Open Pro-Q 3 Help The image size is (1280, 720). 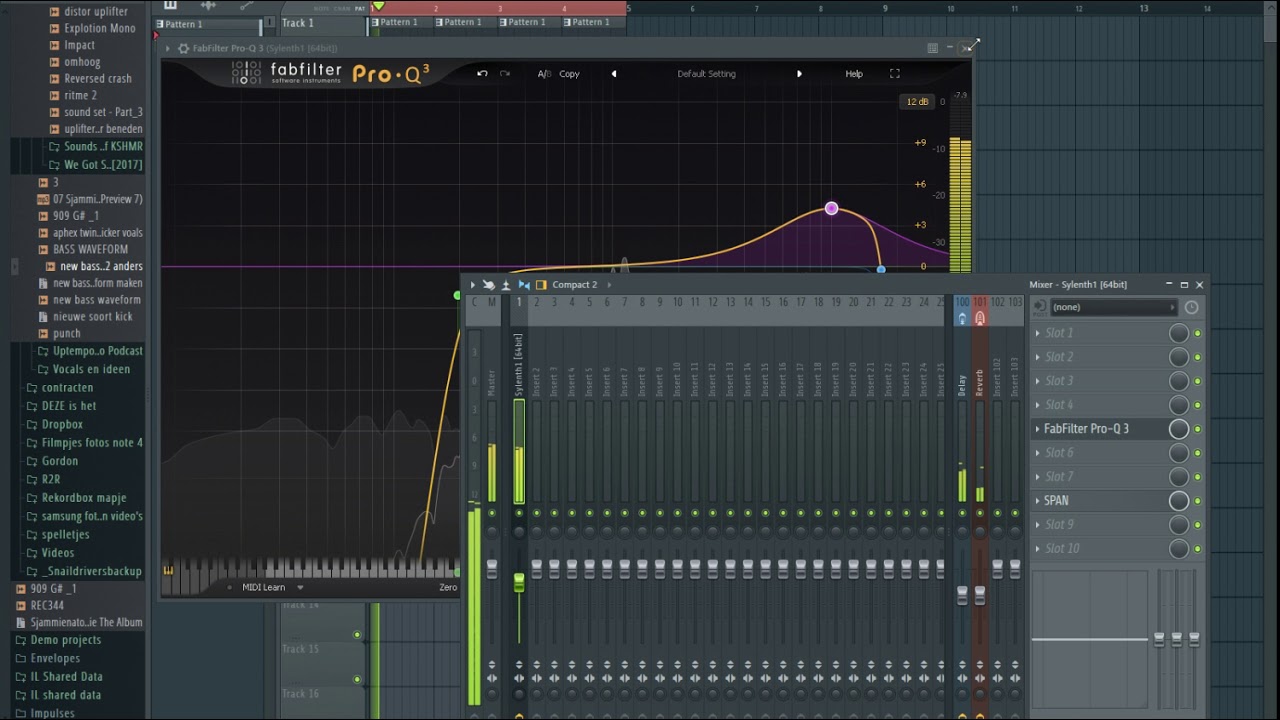coord(854,74)
